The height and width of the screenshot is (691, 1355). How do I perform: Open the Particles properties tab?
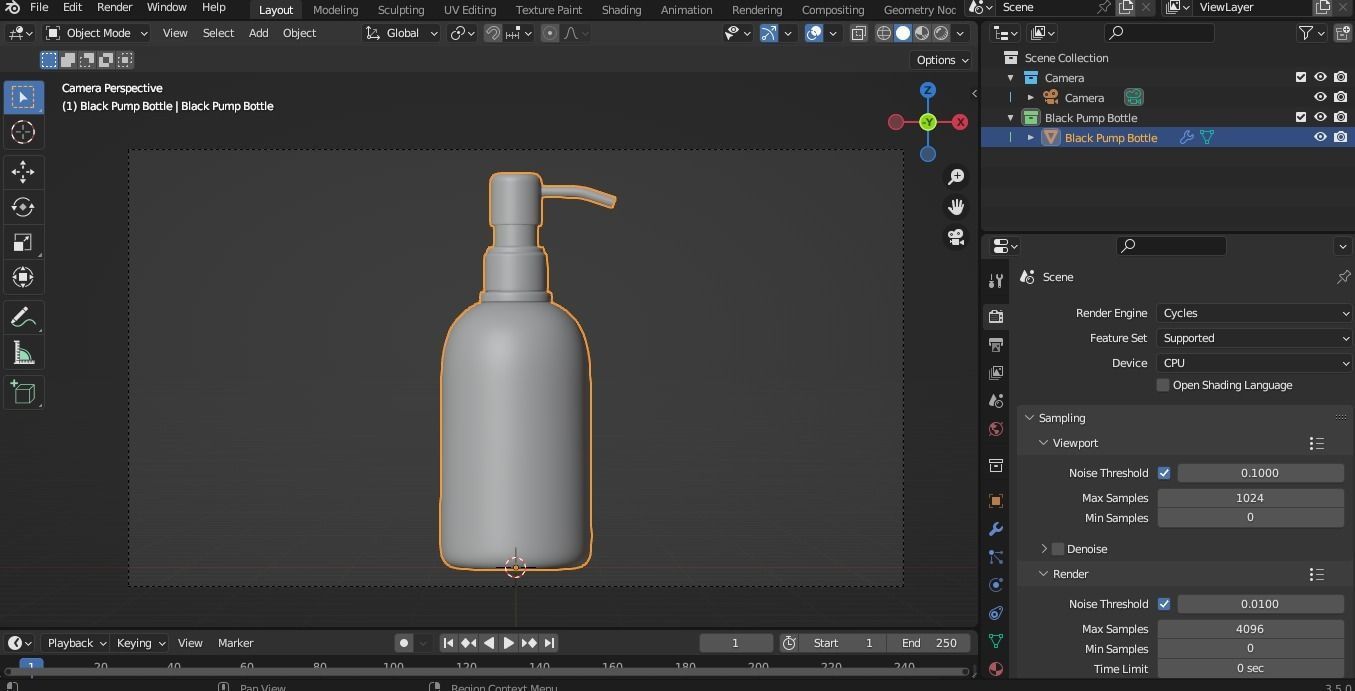tap(995, 557)
